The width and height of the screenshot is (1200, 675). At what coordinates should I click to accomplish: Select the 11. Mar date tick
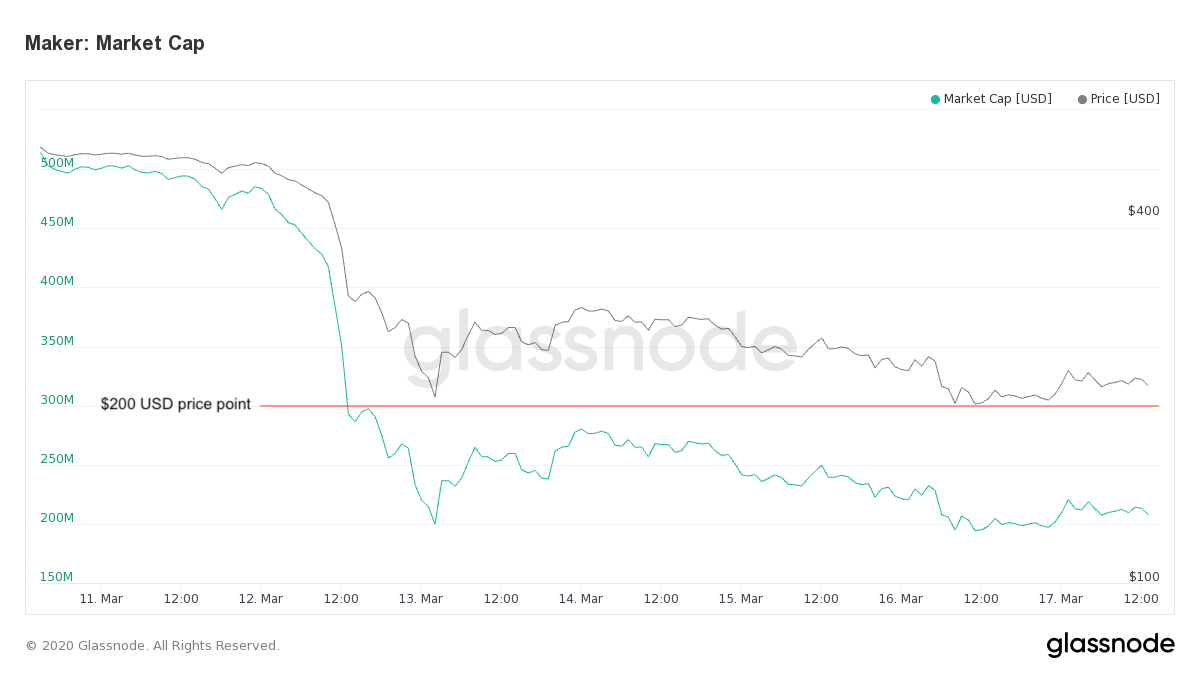point(101,599)
